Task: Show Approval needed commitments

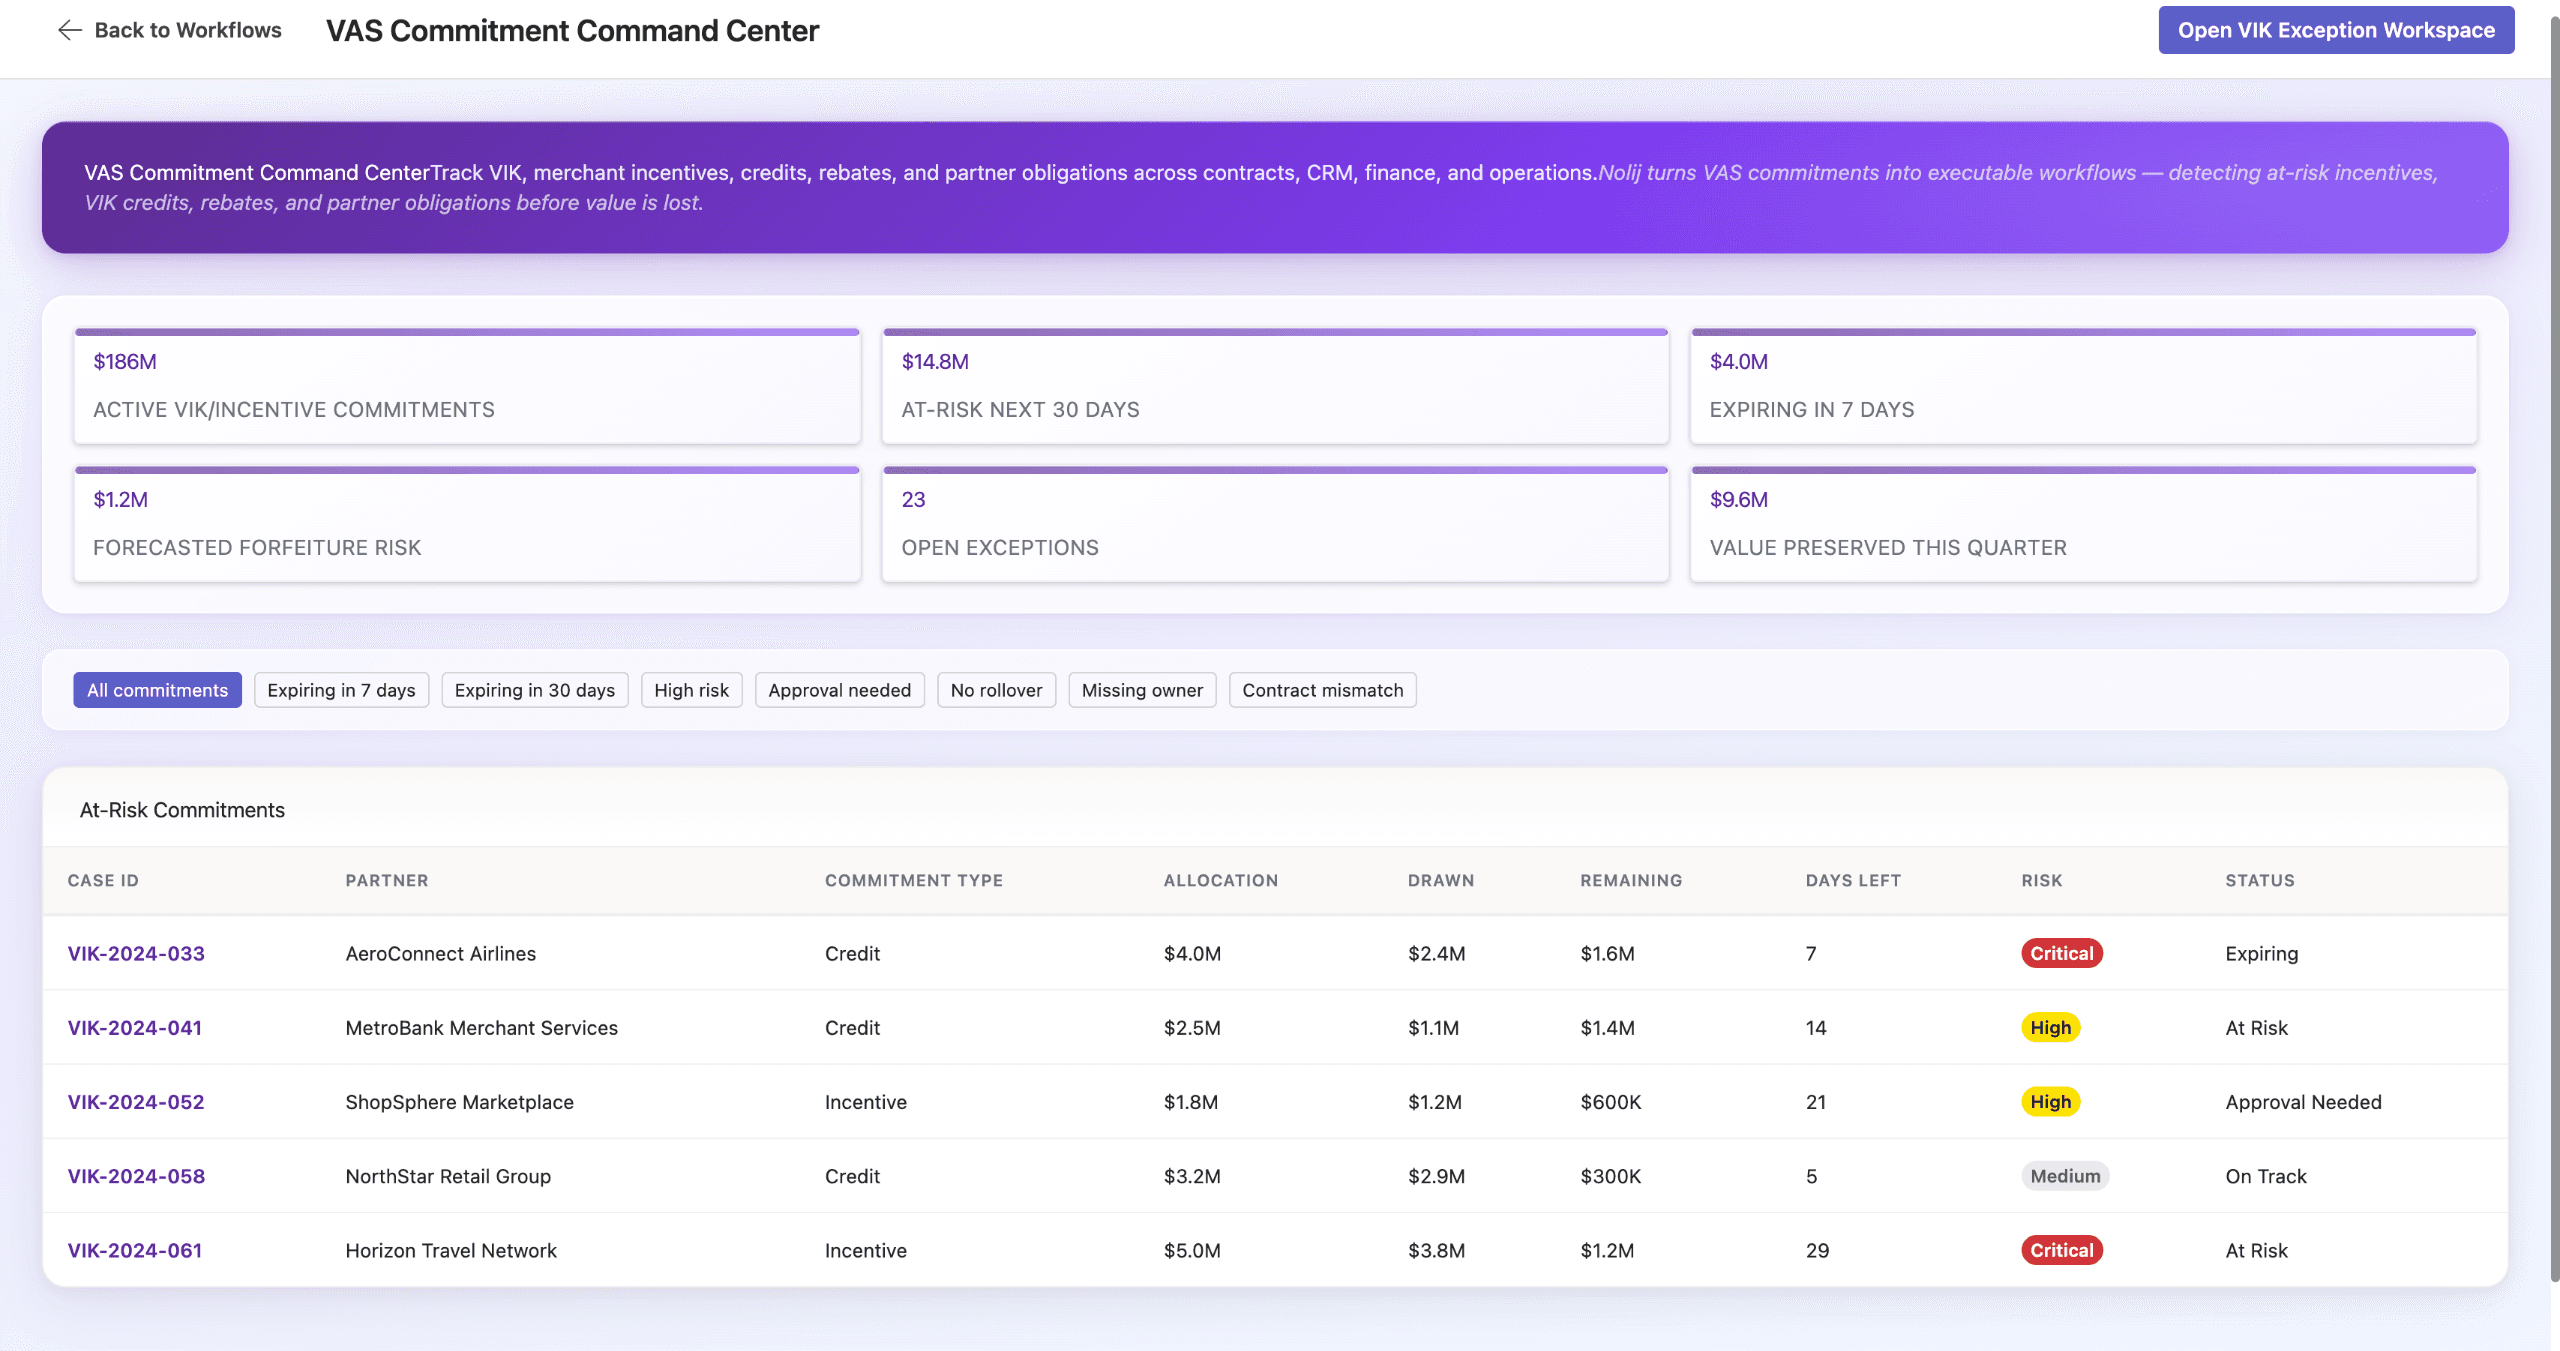Action: pyautogui.click(x=840, y=690)
